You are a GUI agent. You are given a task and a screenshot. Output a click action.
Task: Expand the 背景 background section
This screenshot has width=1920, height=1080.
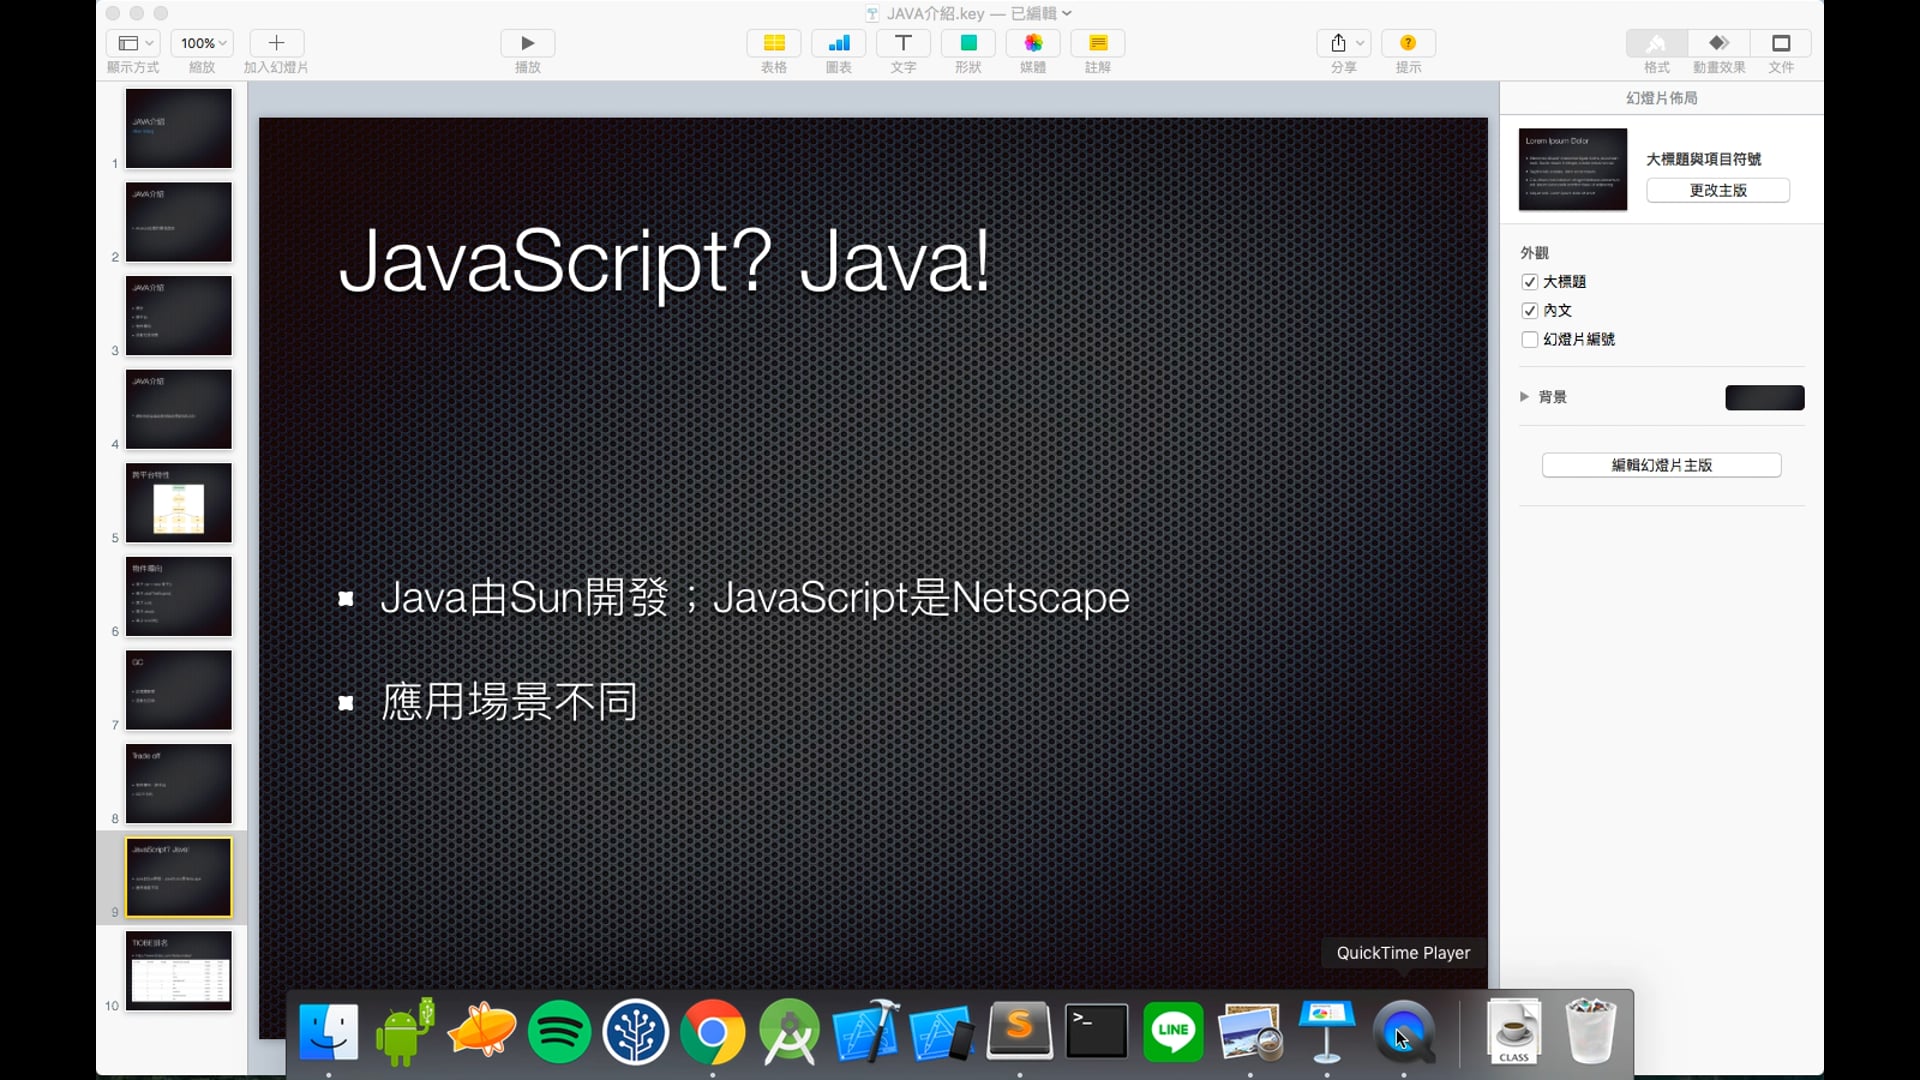click(1524, 396)
